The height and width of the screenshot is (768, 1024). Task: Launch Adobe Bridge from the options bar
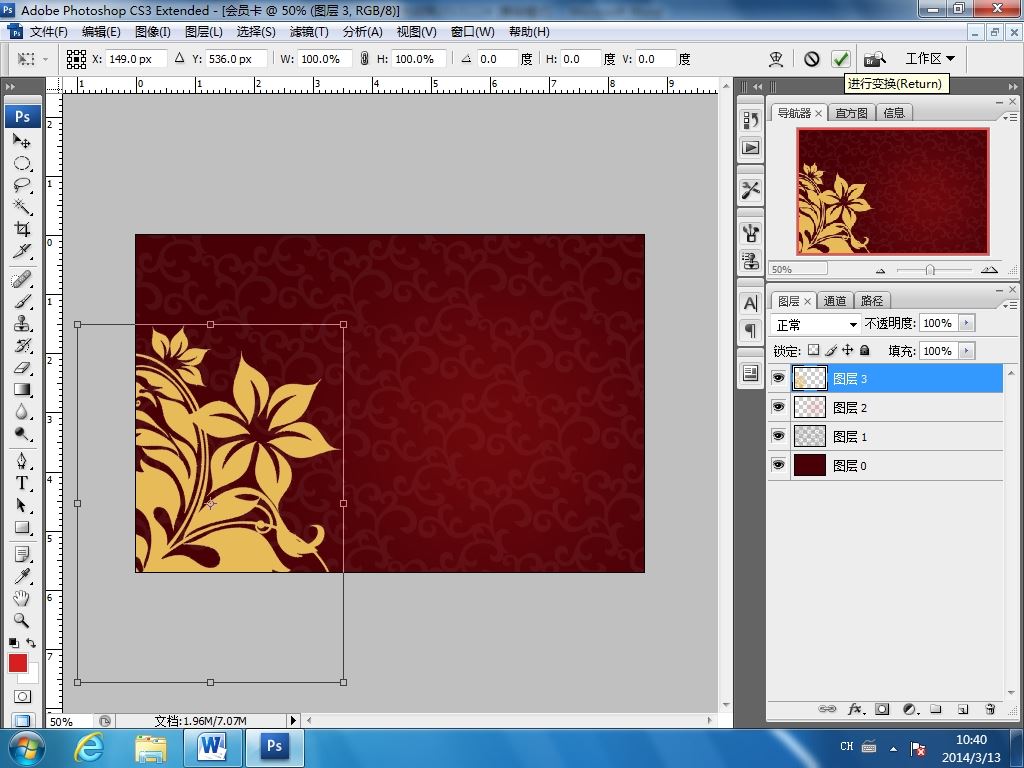point(874,59)
